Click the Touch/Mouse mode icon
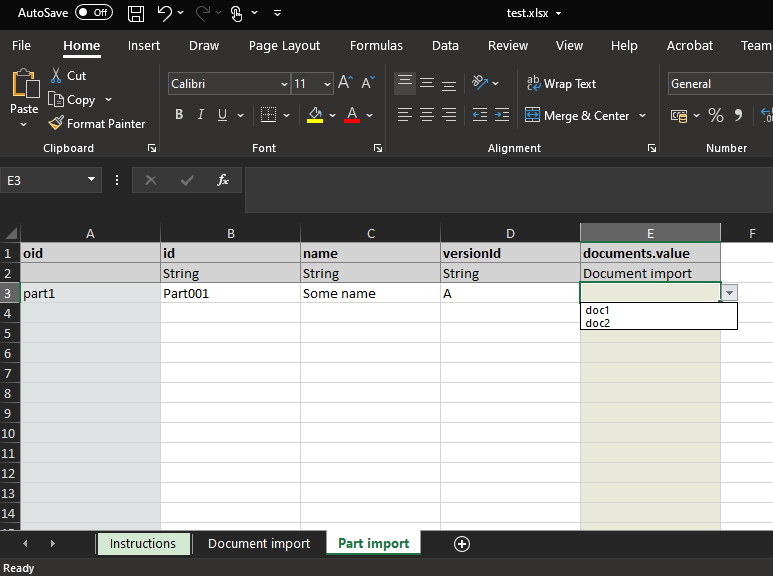This screenshot has height=576, width=773. pyautogui.click(x=237, y=13)
